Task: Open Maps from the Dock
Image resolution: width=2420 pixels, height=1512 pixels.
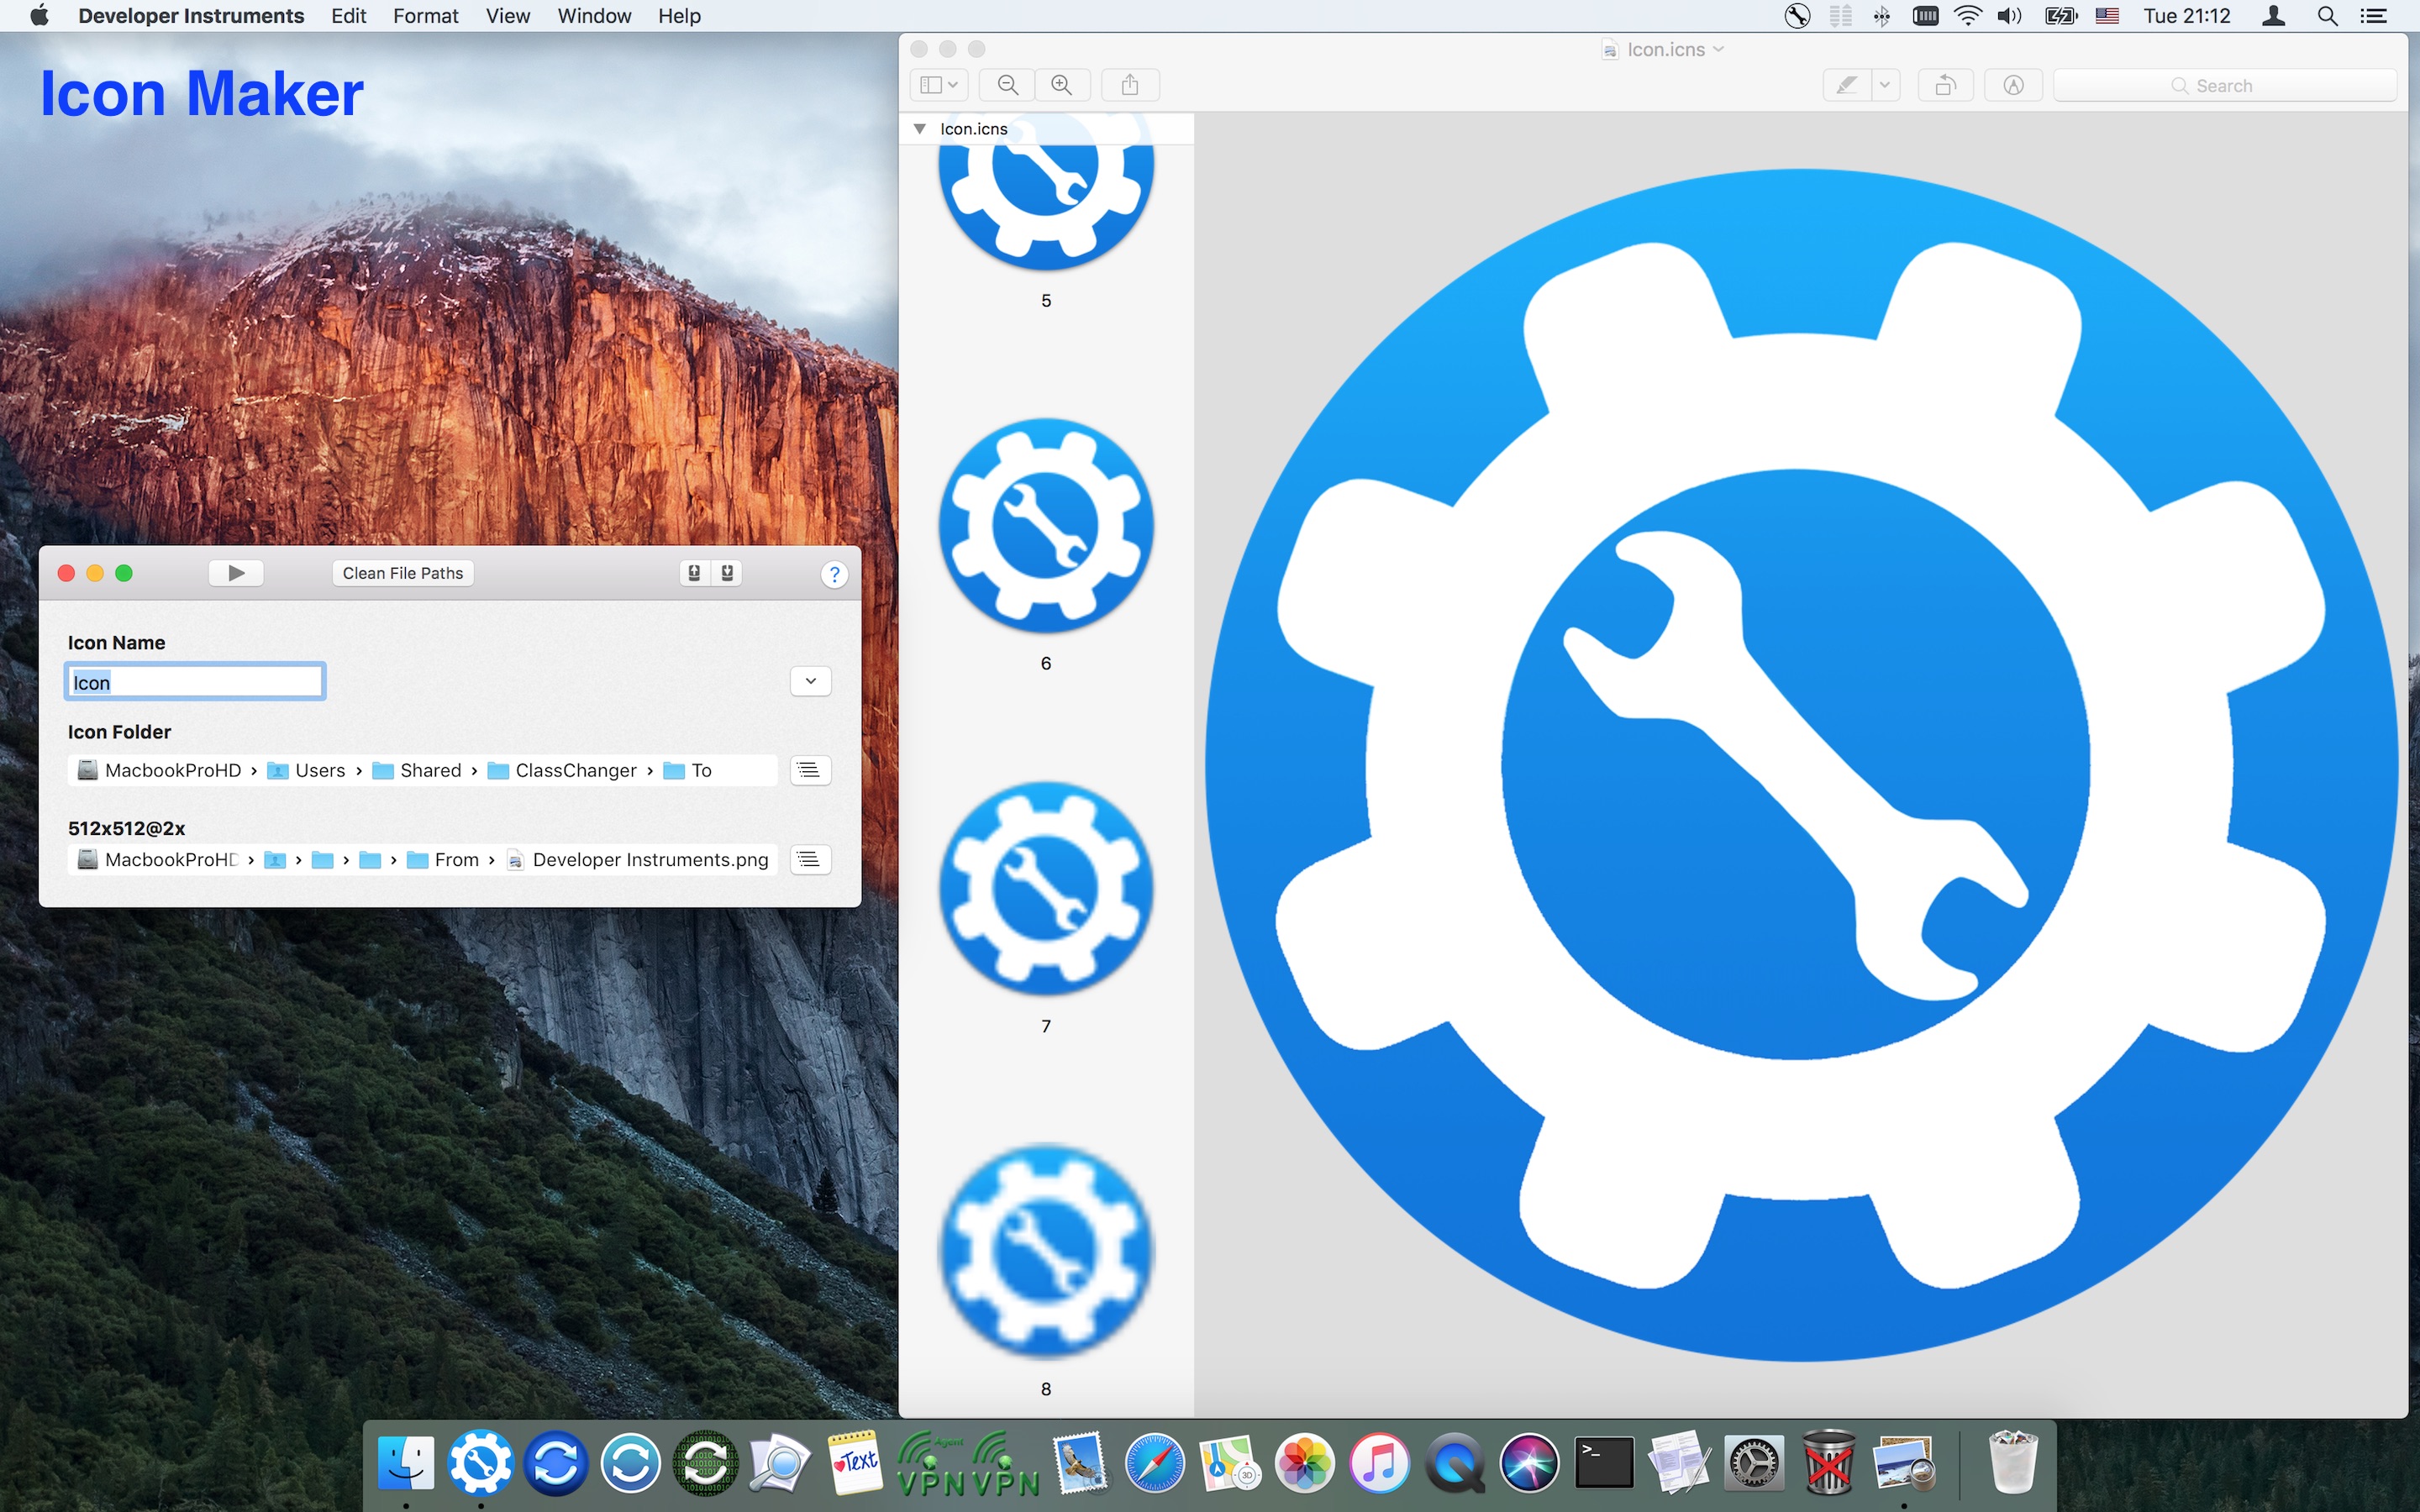Action: (1230, 1463)
